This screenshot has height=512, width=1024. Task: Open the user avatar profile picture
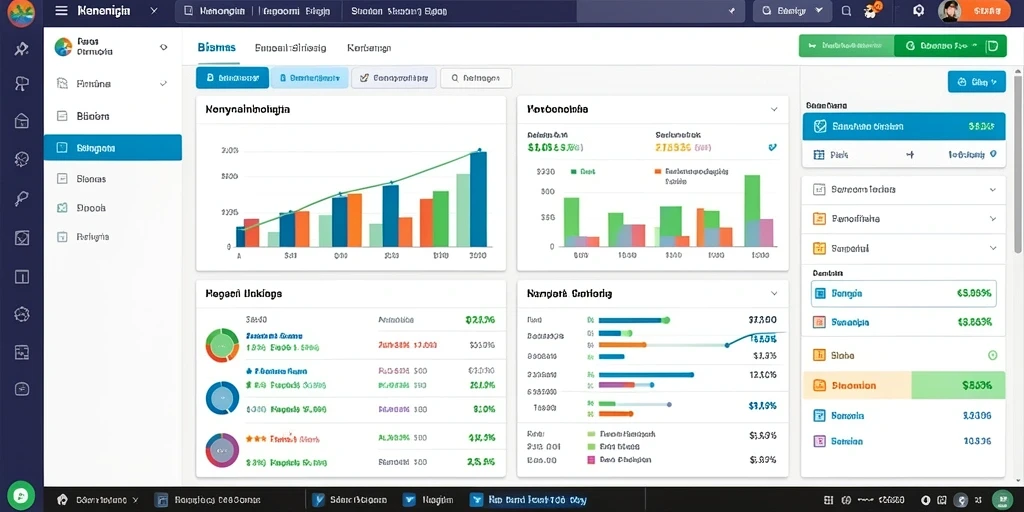point(950,11)
